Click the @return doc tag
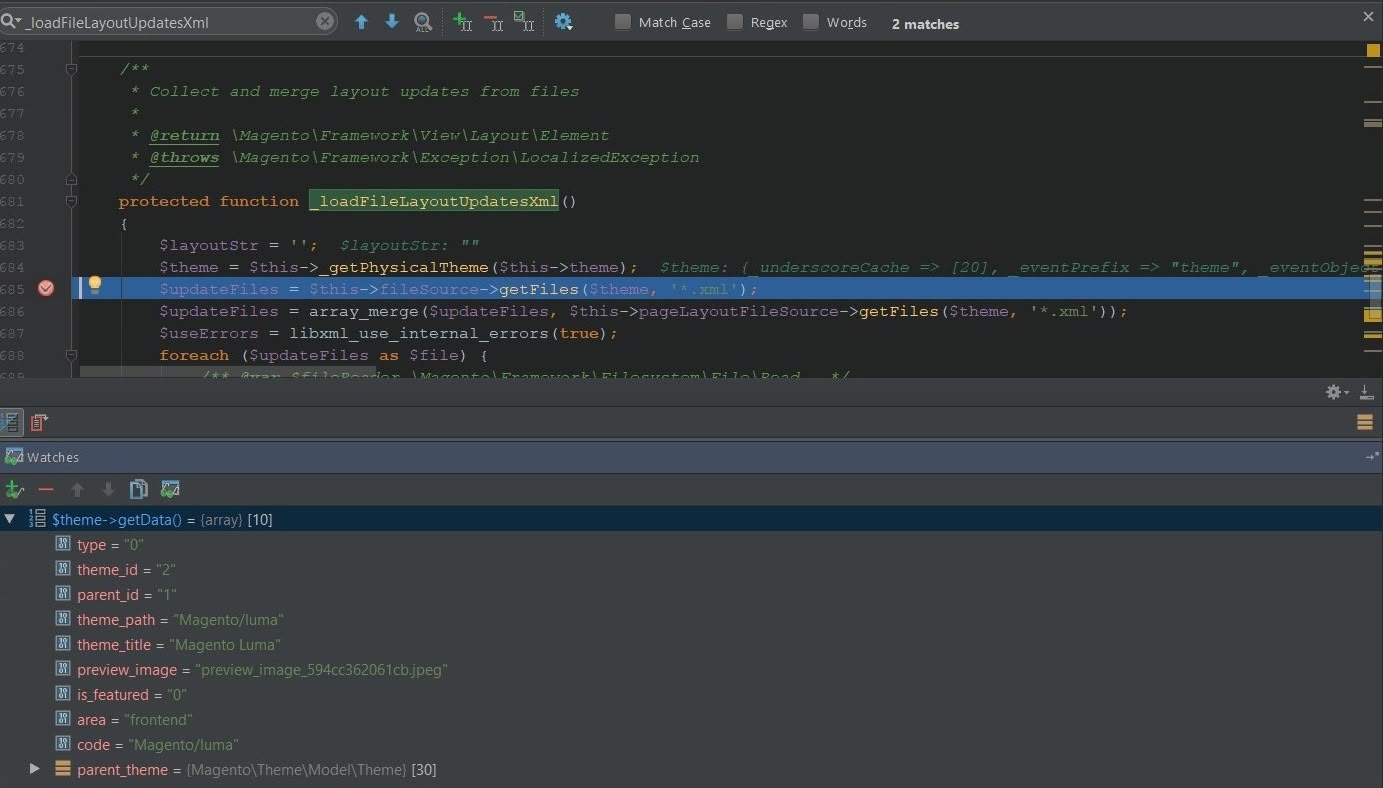The width and height of the screenshot is (1383, 788). 184,135
